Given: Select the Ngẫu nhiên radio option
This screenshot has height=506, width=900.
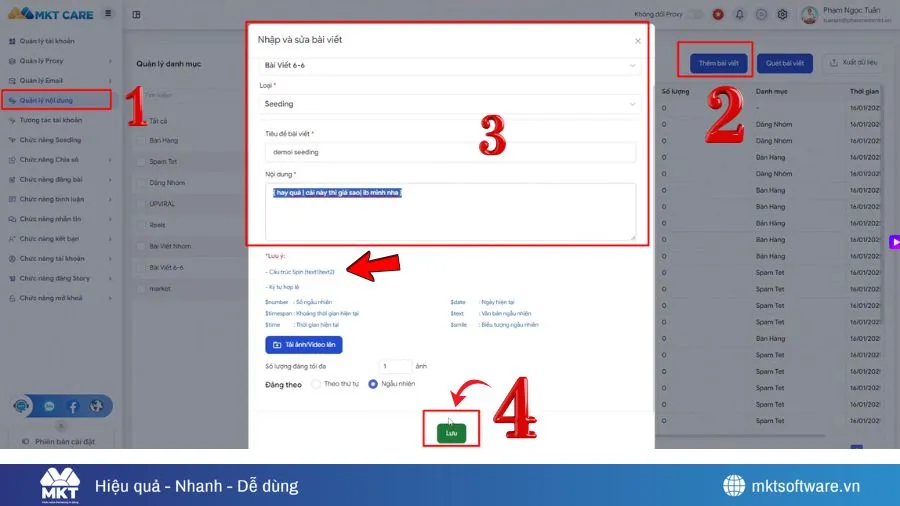Looking at the screenshot, I should point(373,384).
